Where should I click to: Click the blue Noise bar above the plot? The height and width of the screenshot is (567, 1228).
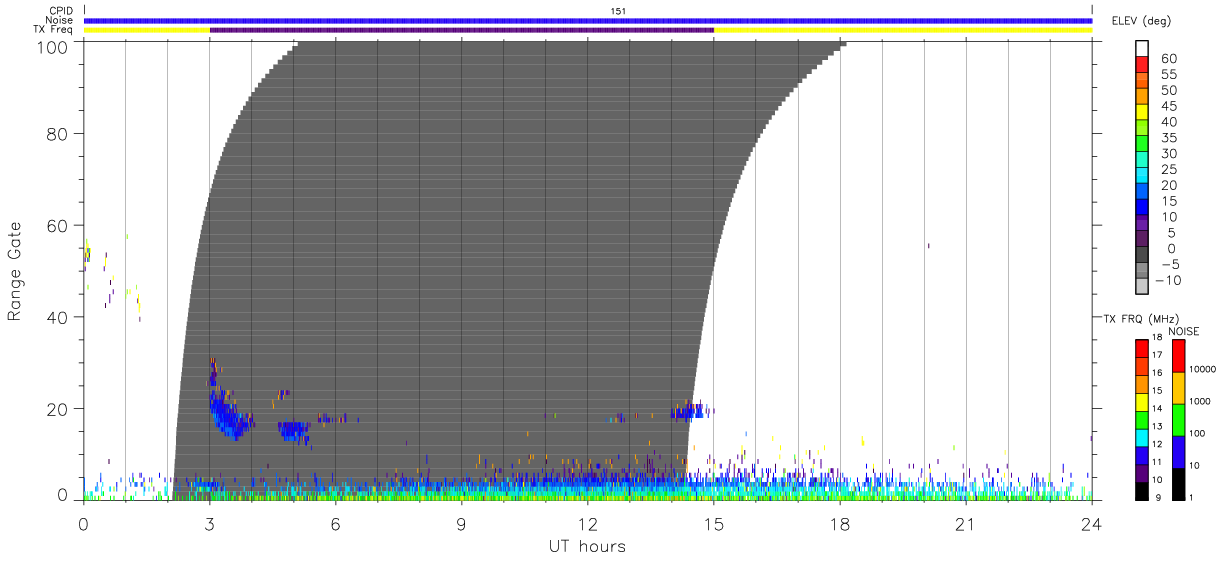pyautogui.click(x=588, y=20)
